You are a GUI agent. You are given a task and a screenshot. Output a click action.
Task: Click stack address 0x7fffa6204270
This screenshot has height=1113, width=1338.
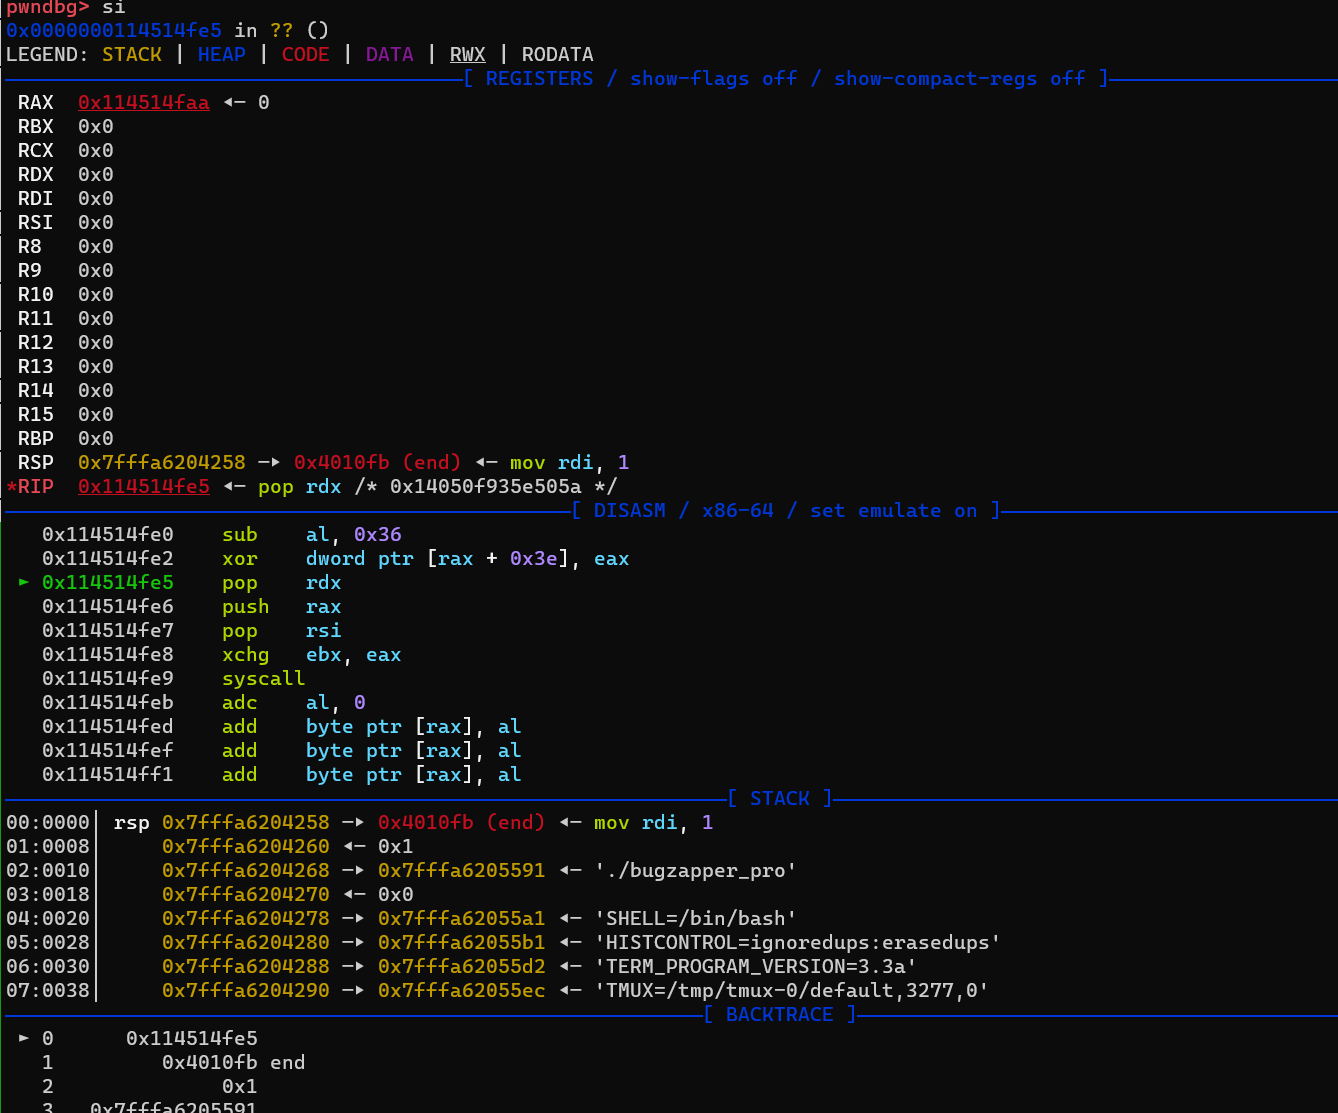point(246,895)
